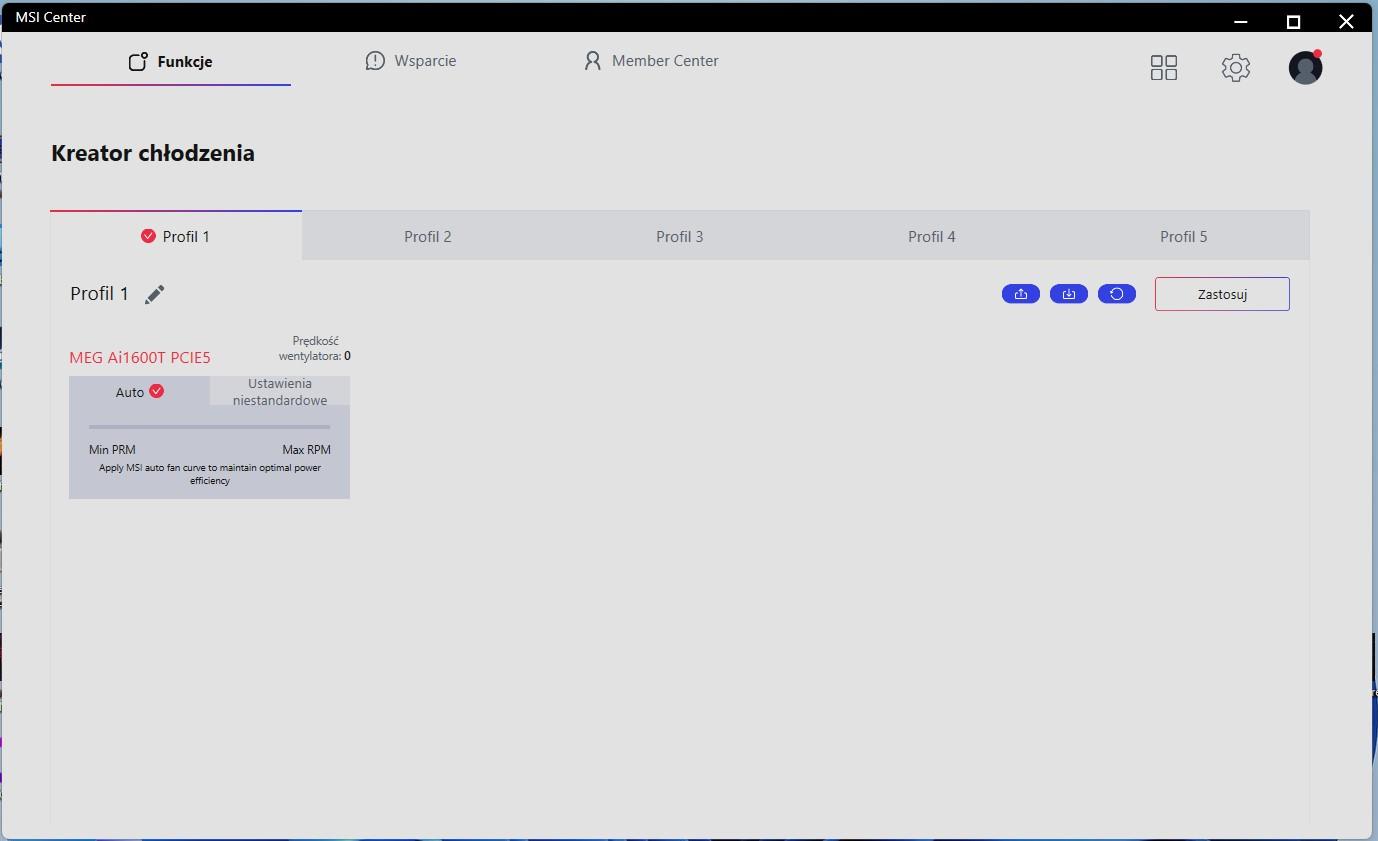Click the reset profile refresh icon

coord(1117,294)
